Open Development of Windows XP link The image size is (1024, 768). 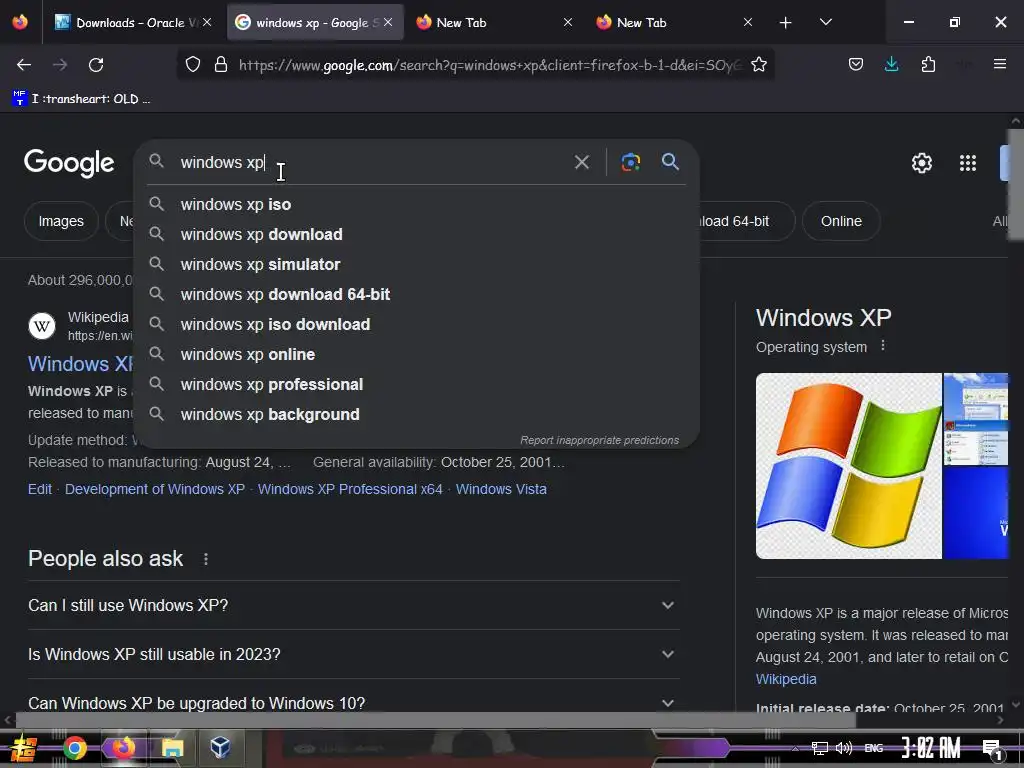[155, 489]
